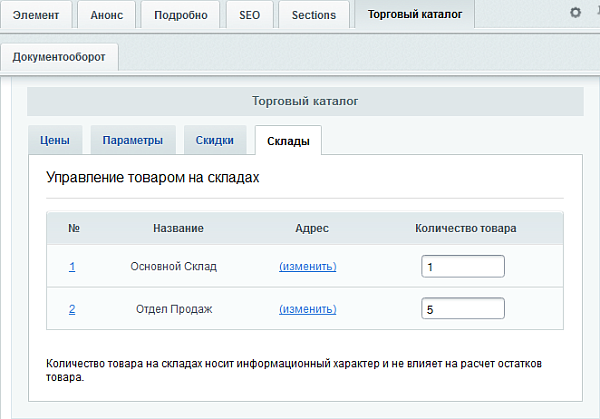Click (изменить) for Основной Склад
Viewport: 600px width, 419px height.
[307, 267]
